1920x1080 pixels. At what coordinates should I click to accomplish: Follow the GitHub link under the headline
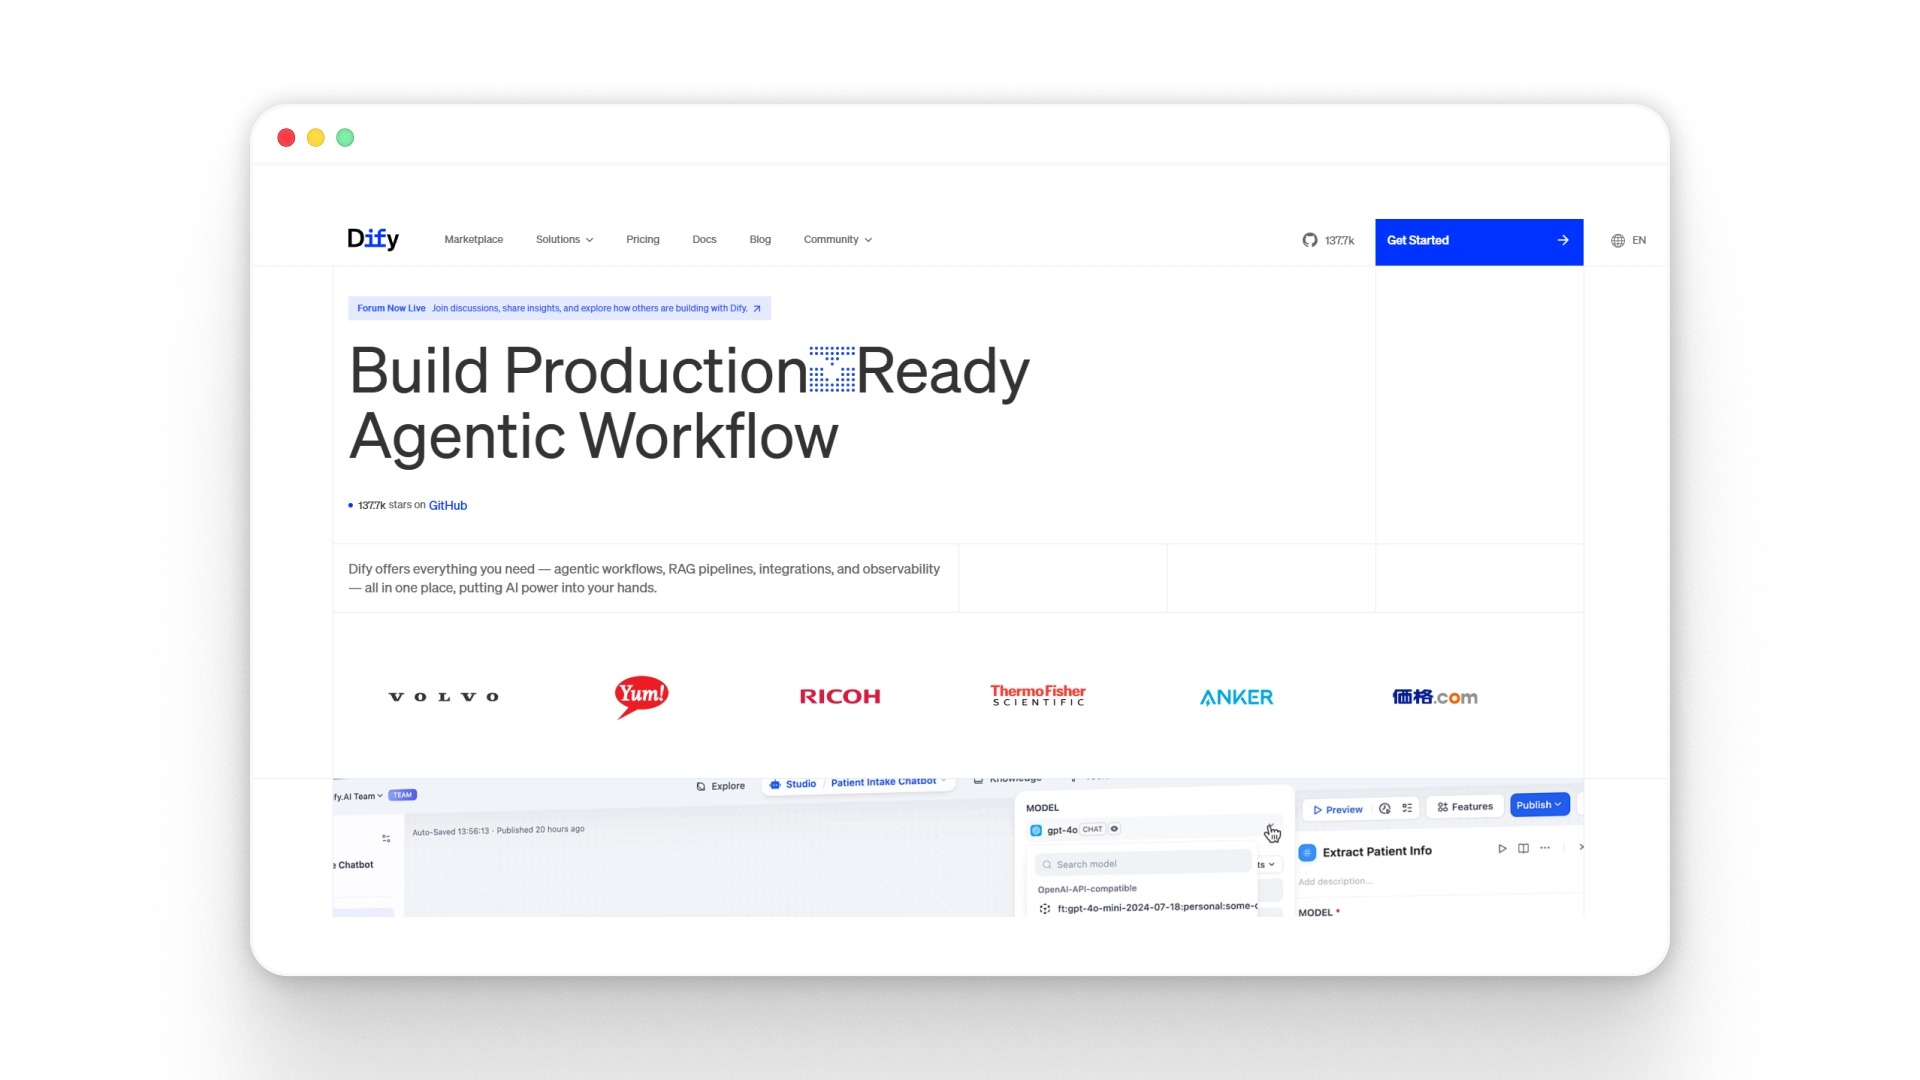pyautogui.click(x=448, y=506)
